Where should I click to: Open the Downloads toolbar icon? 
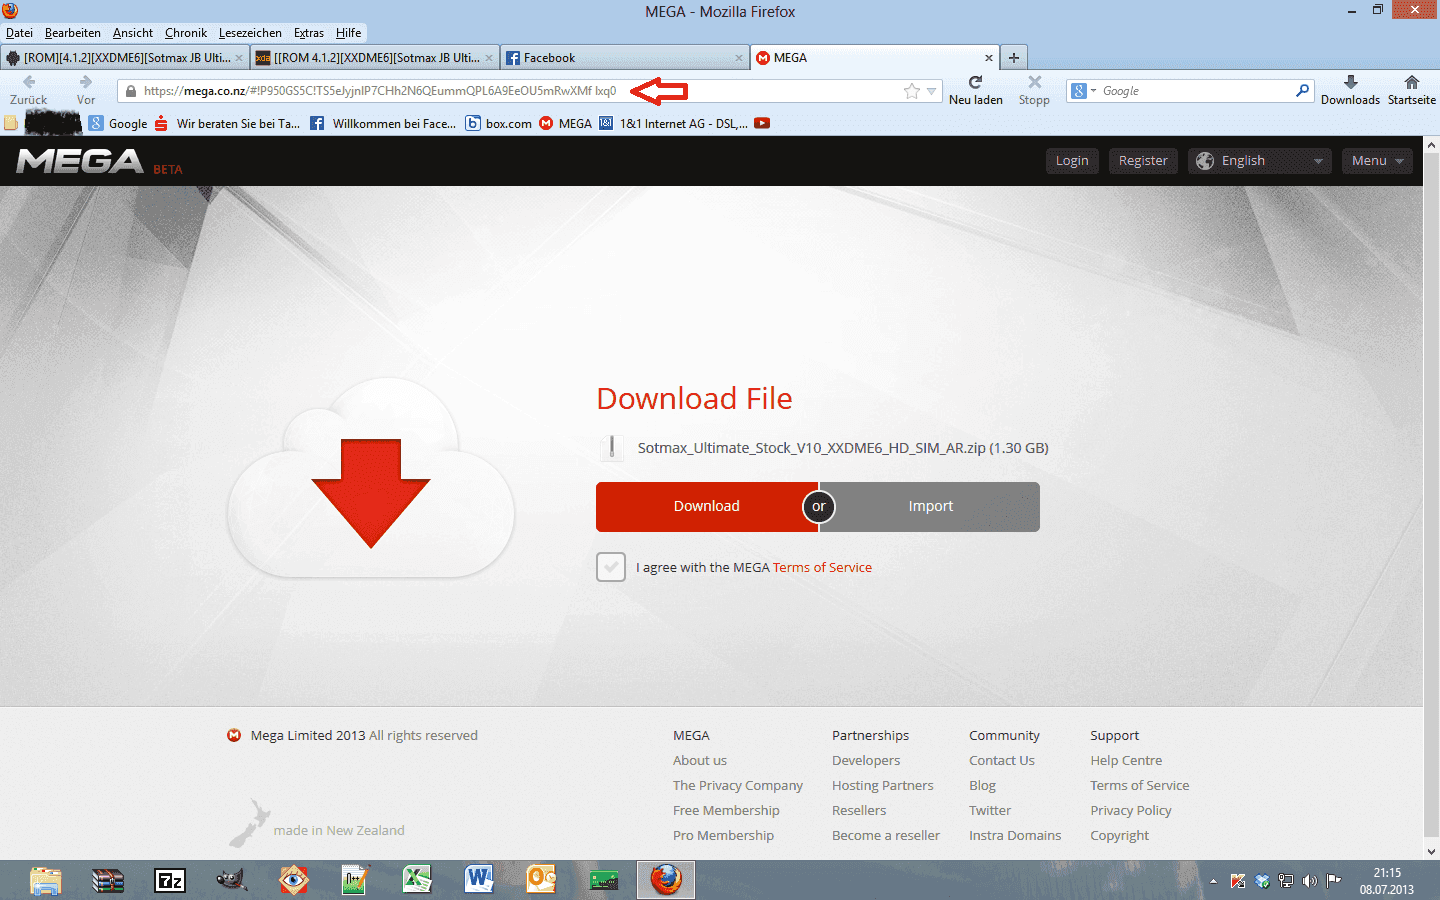click(1350, 82)
